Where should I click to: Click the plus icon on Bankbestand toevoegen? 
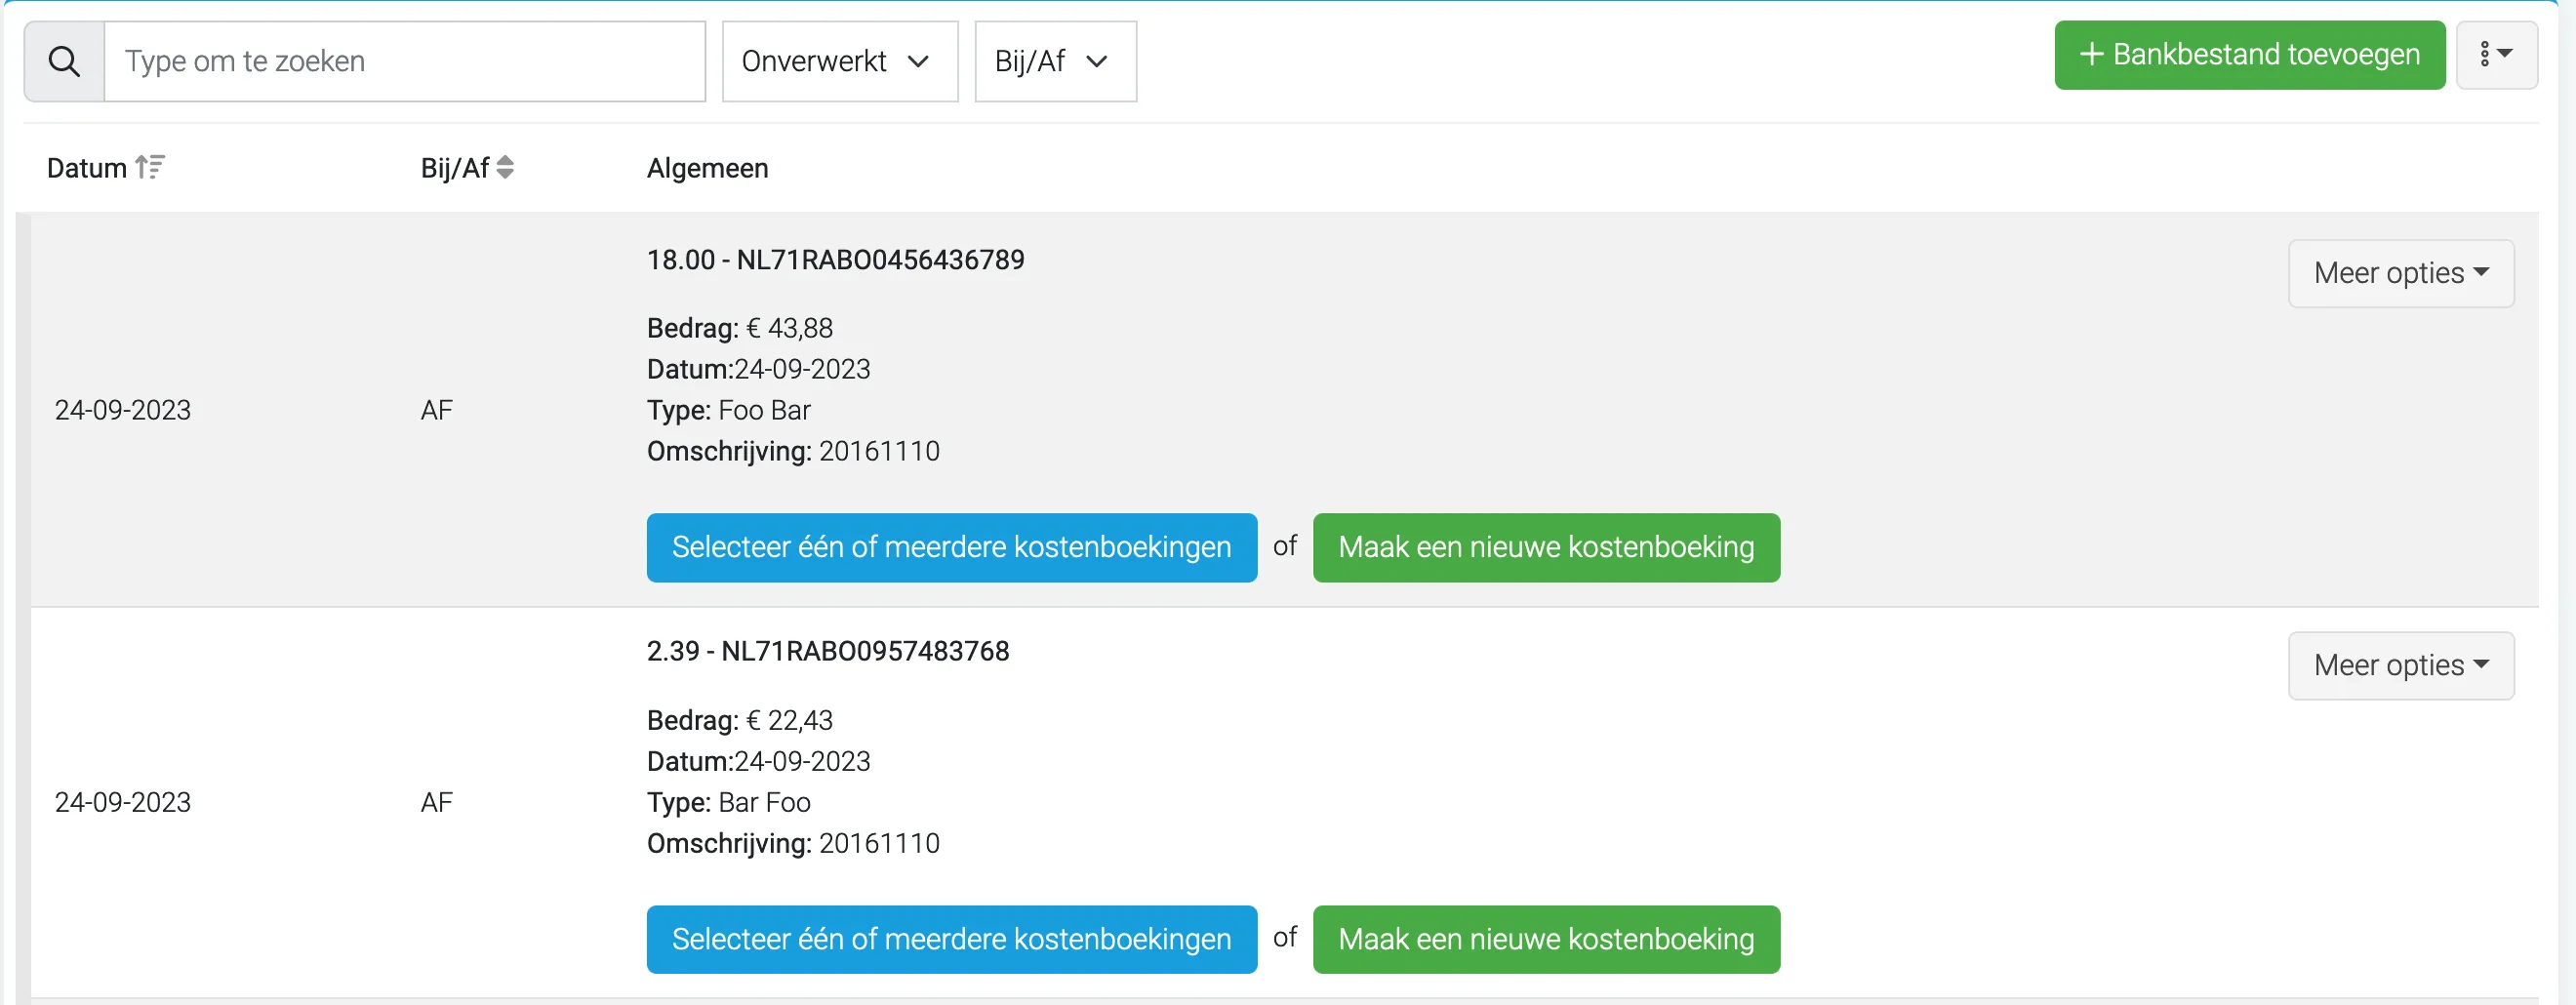pos(2091,54)
